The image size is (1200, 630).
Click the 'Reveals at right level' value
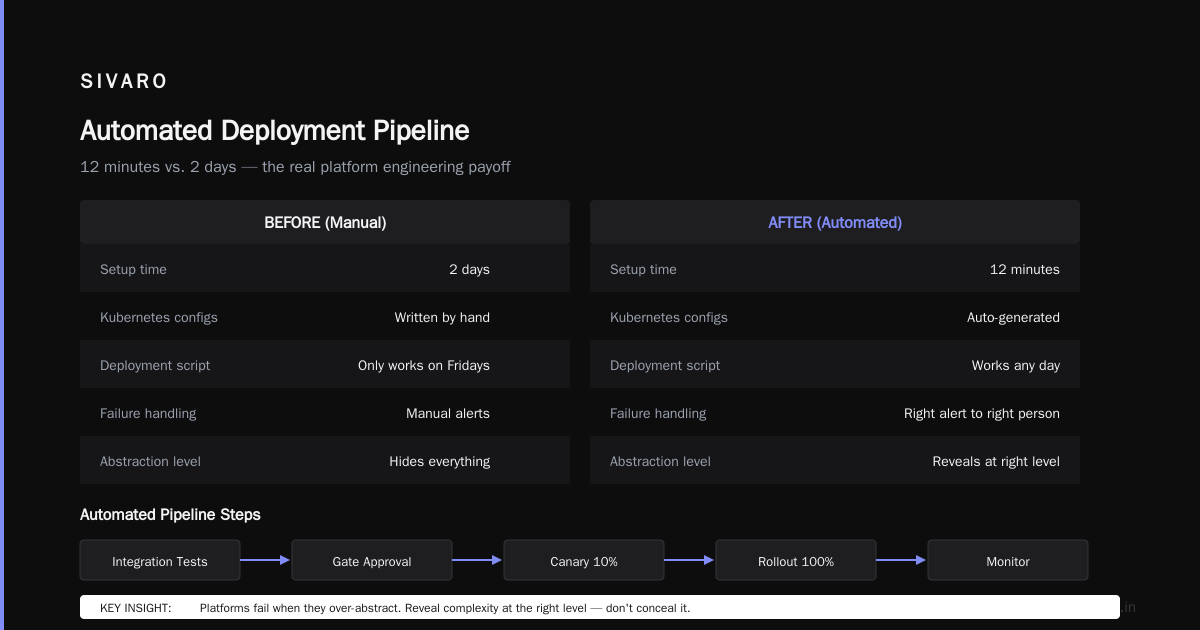pos(996,461)
